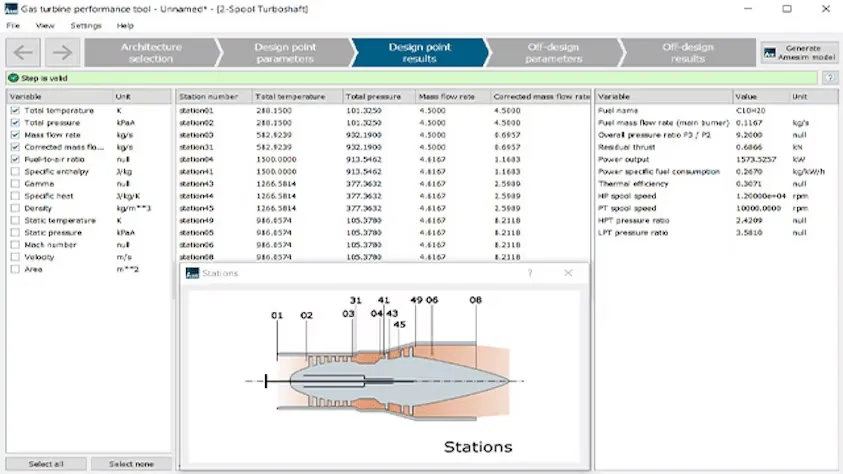This screenshot has width=843, height=474.
Task: Click the forward arrow navigation button
Action: tap(61, 53)
